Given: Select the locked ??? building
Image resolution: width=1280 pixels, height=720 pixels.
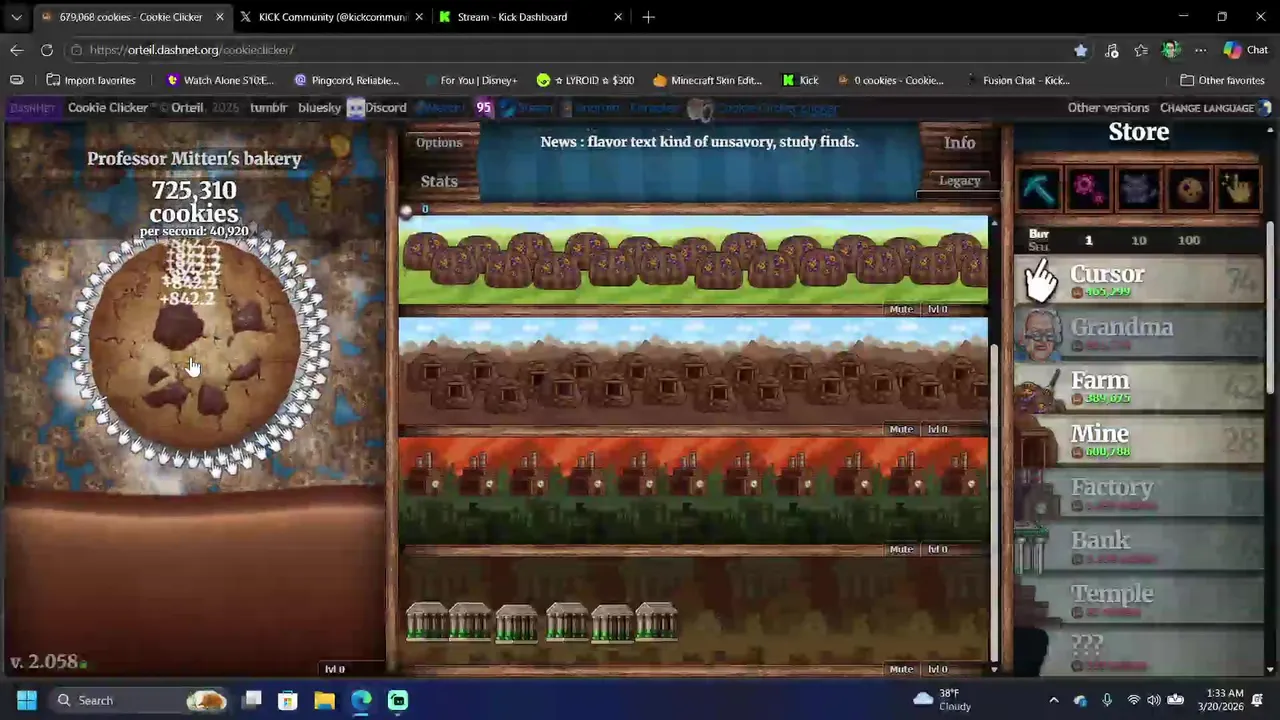Looking at the screenshot, I should tap(1139, 651).
